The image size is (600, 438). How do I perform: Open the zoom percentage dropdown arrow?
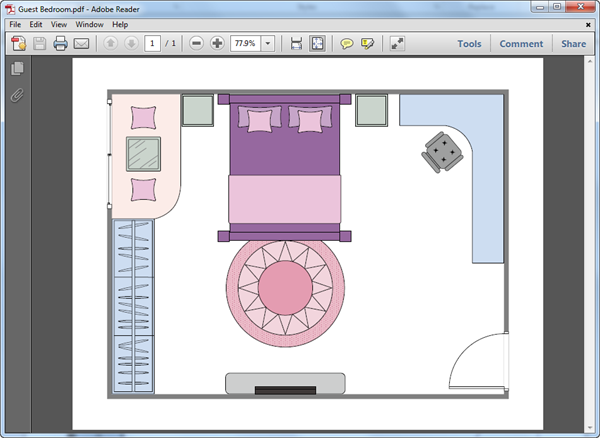268,44
